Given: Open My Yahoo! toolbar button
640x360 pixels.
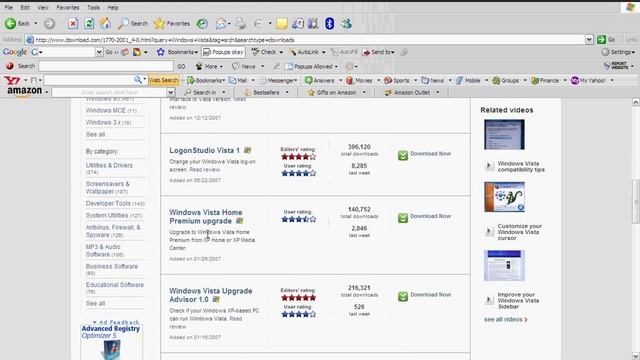Looking at the screenshot, I should (588, 80).
